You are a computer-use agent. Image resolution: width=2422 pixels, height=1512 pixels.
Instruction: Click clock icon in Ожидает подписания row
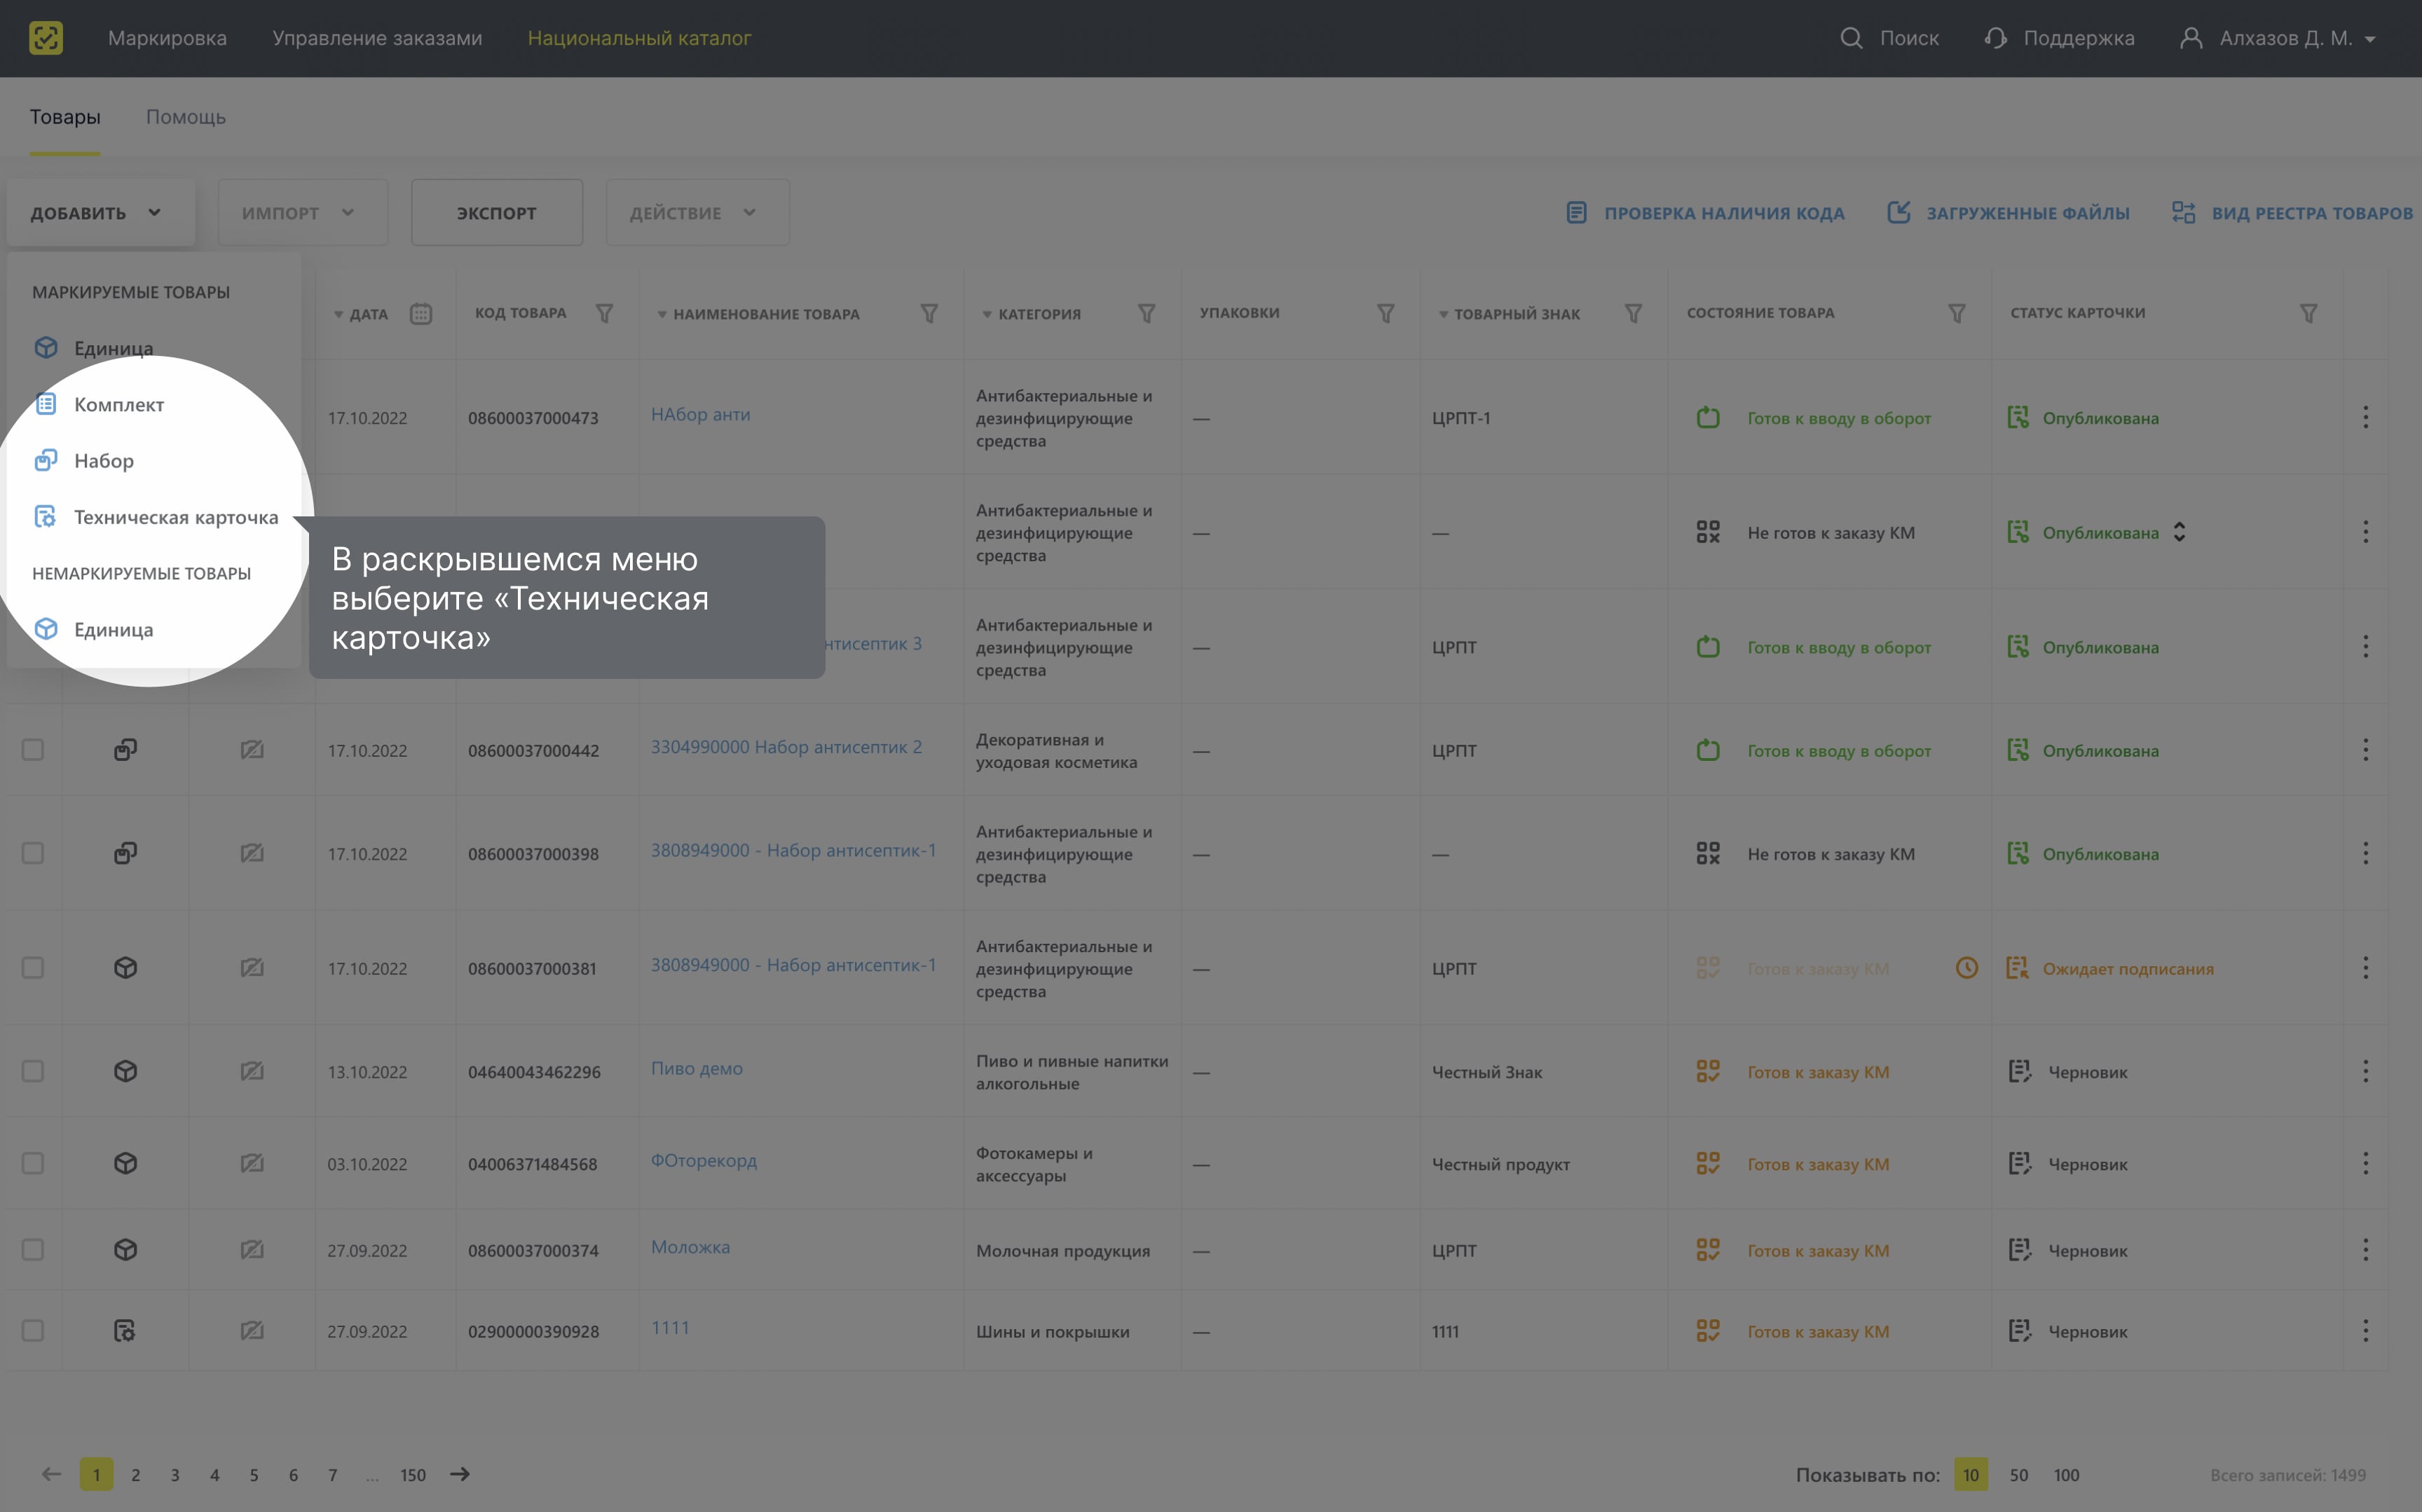(1967, 967)
